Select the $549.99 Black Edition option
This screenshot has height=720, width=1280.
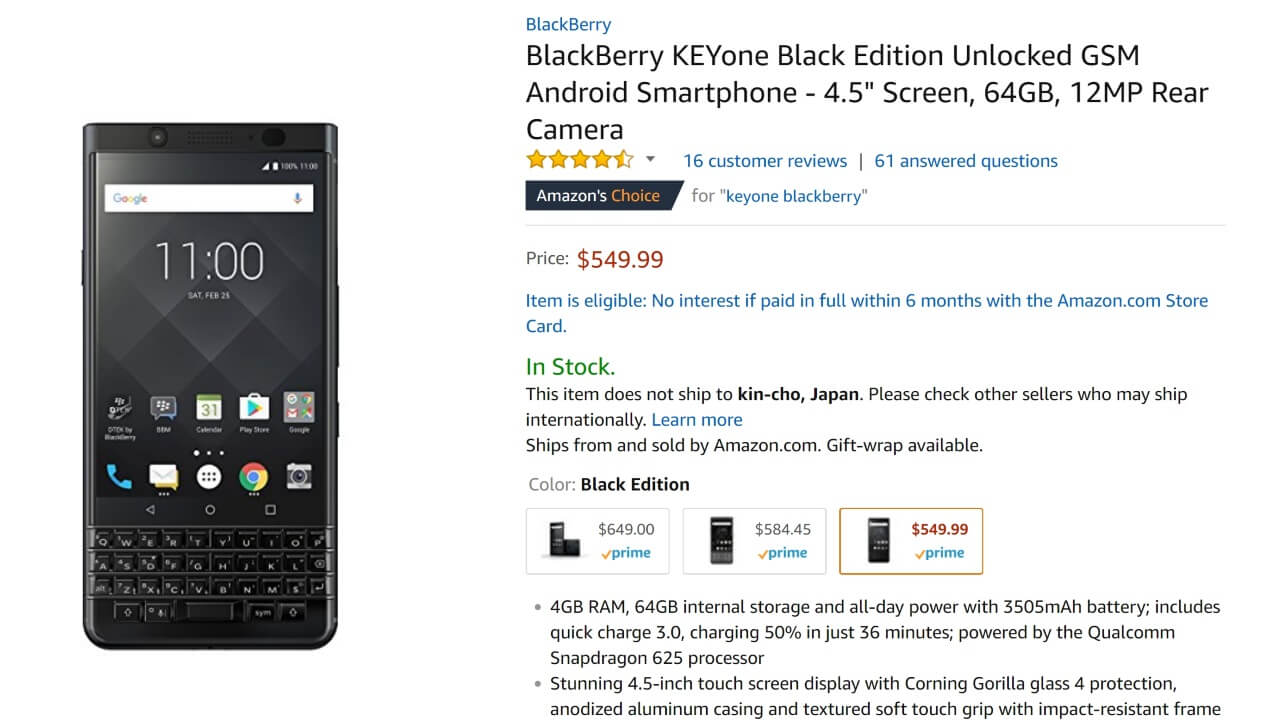911,541
